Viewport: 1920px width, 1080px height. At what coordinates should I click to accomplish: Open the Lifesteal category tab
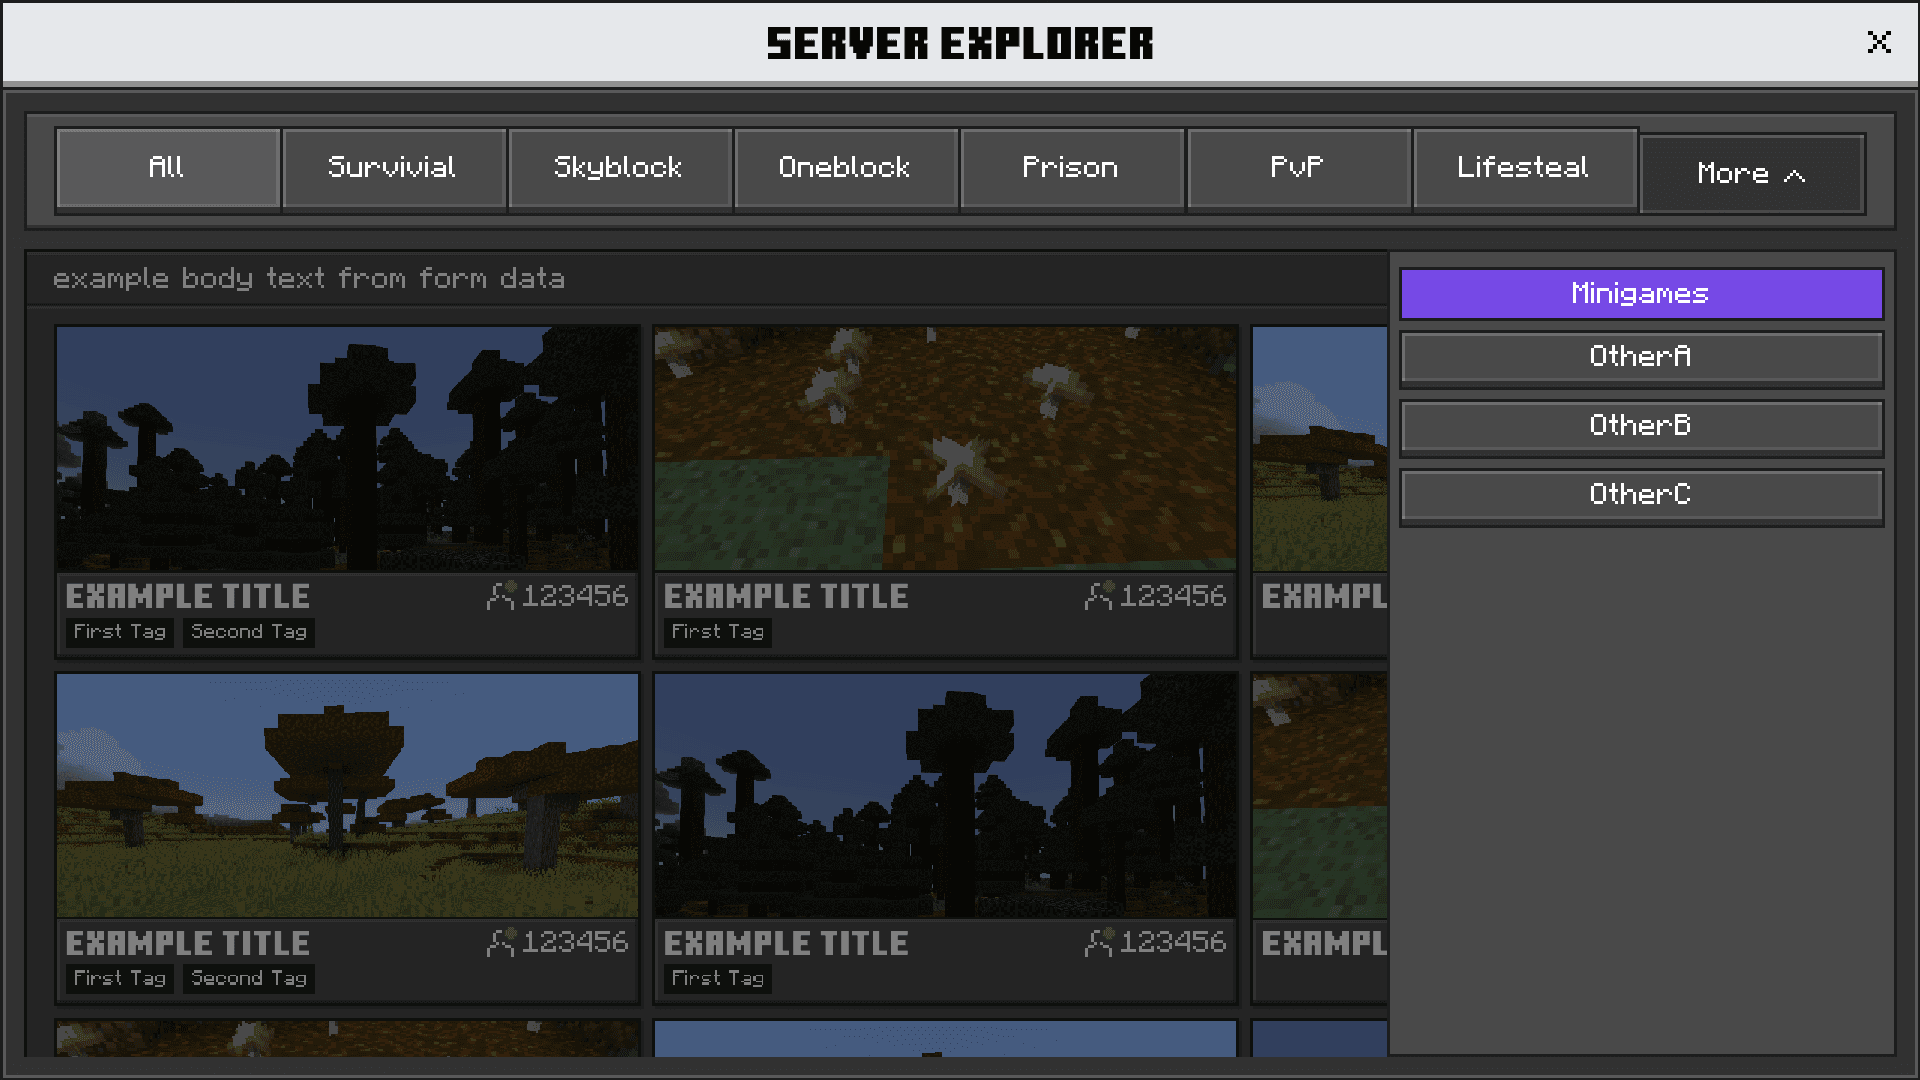[1524, 168]
